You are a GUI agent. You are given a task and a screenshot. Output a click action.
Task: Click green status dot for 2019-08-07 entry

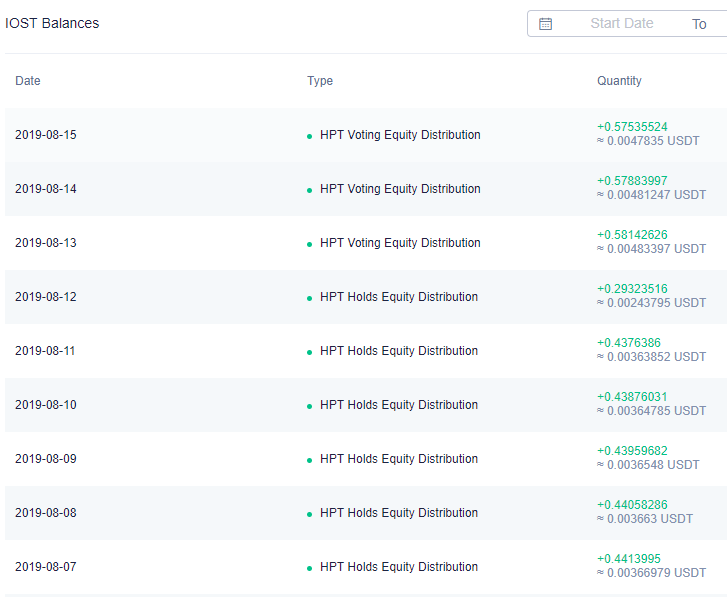coord(309,568)
